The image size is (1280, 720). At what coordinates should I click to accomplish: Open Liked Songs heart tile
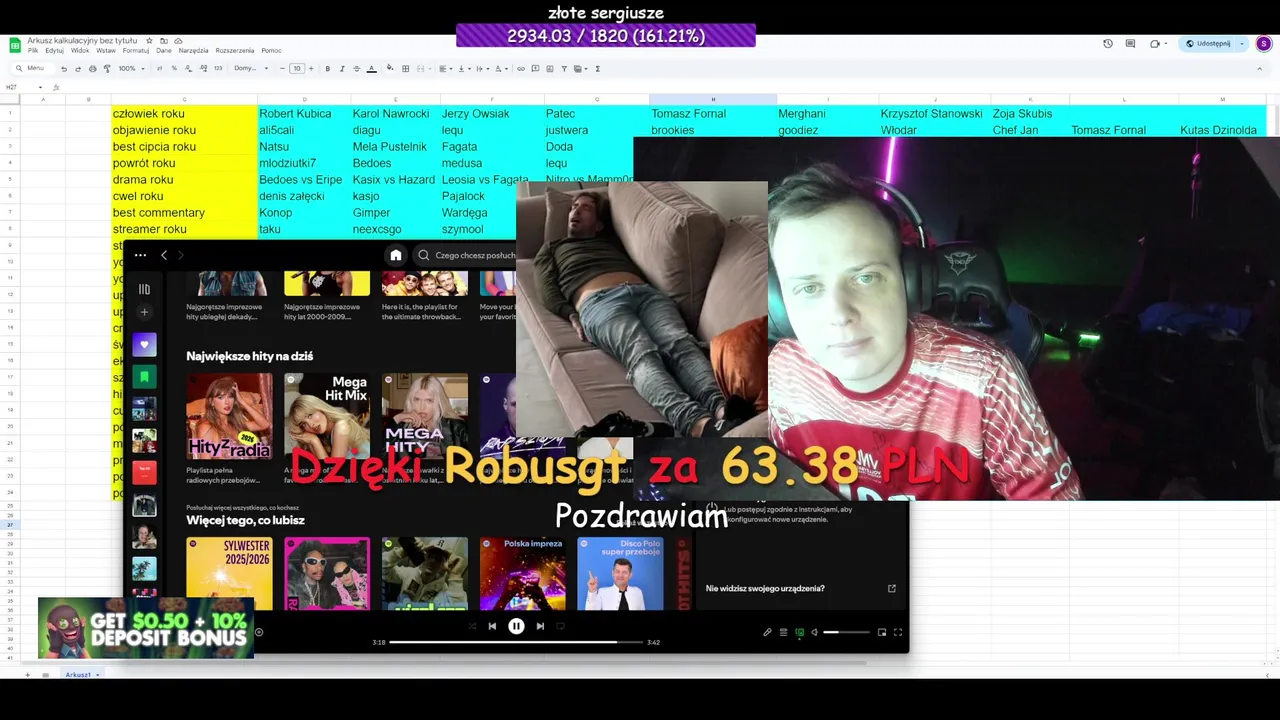click(144, 345)
